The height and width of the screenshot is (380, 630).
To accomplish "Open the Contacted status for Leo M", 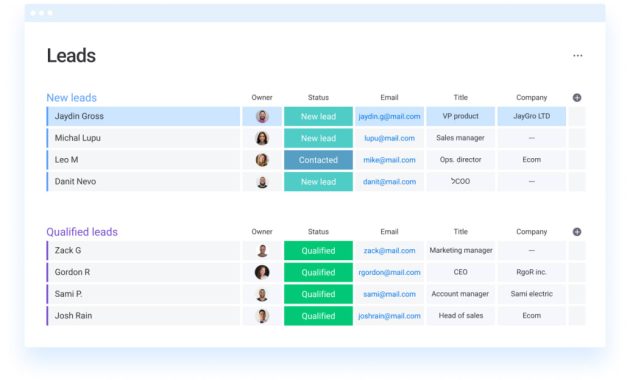I will coord(318,160).
